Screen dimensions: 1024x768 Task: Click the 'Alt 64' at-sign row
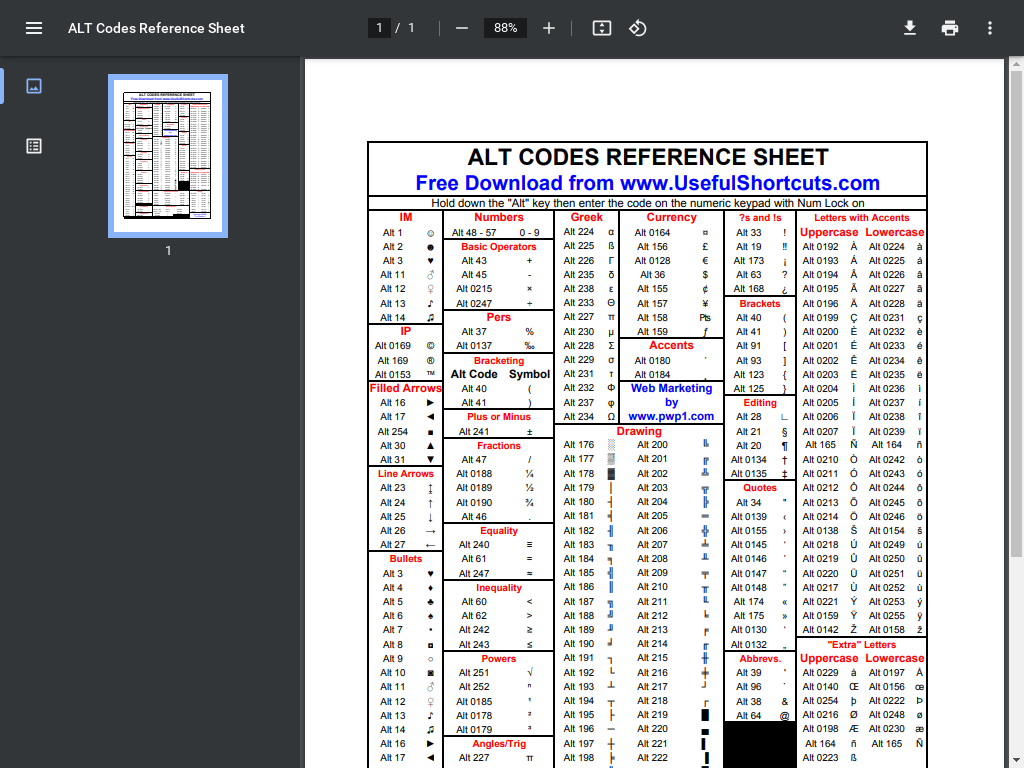click(x=760, y=715)
